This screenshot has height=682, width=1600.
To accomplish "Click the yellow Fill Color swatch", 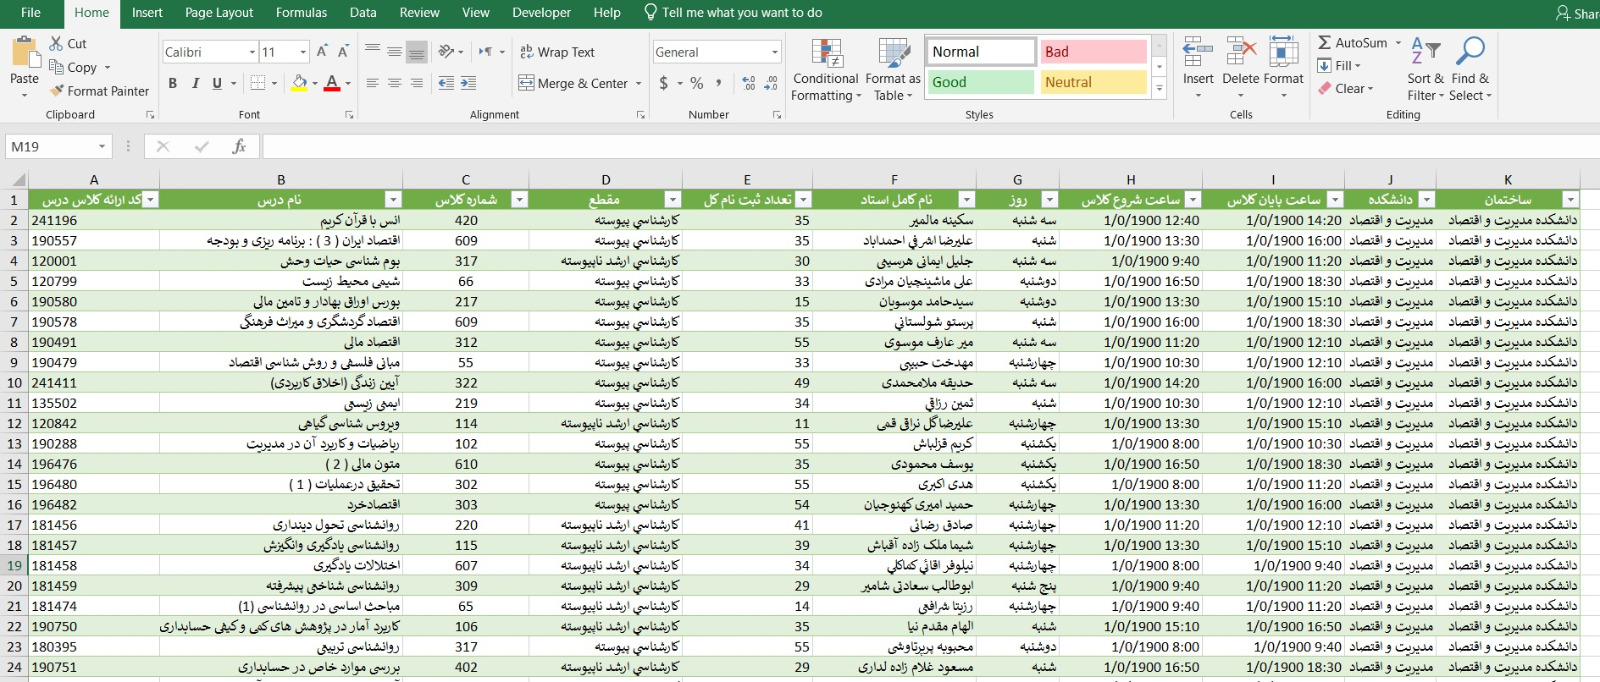I will point(299,83).
